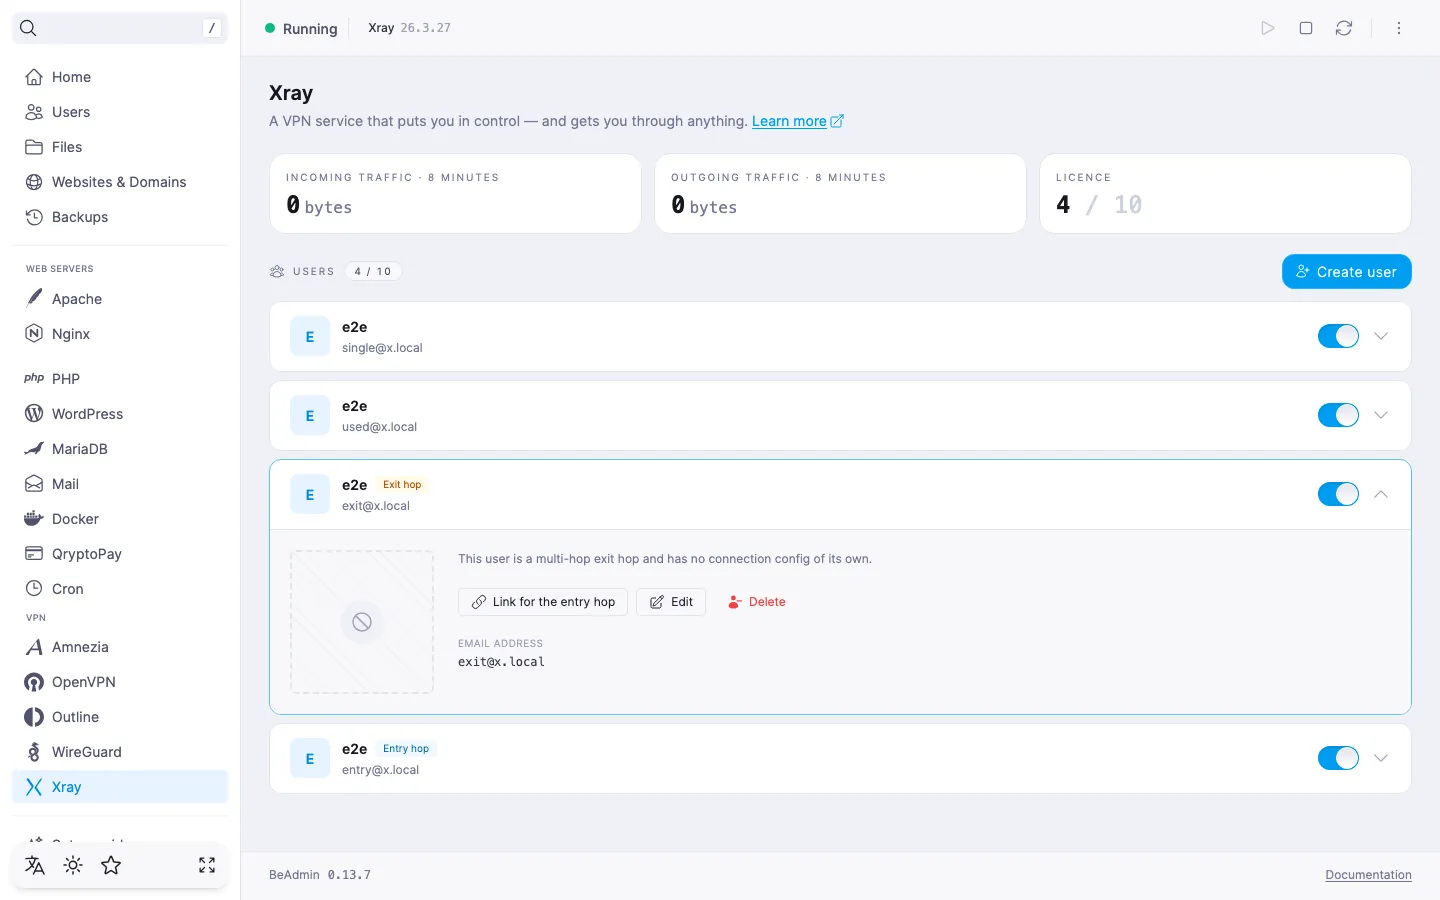Change language with the translate icon

click(x=35, y=866)
